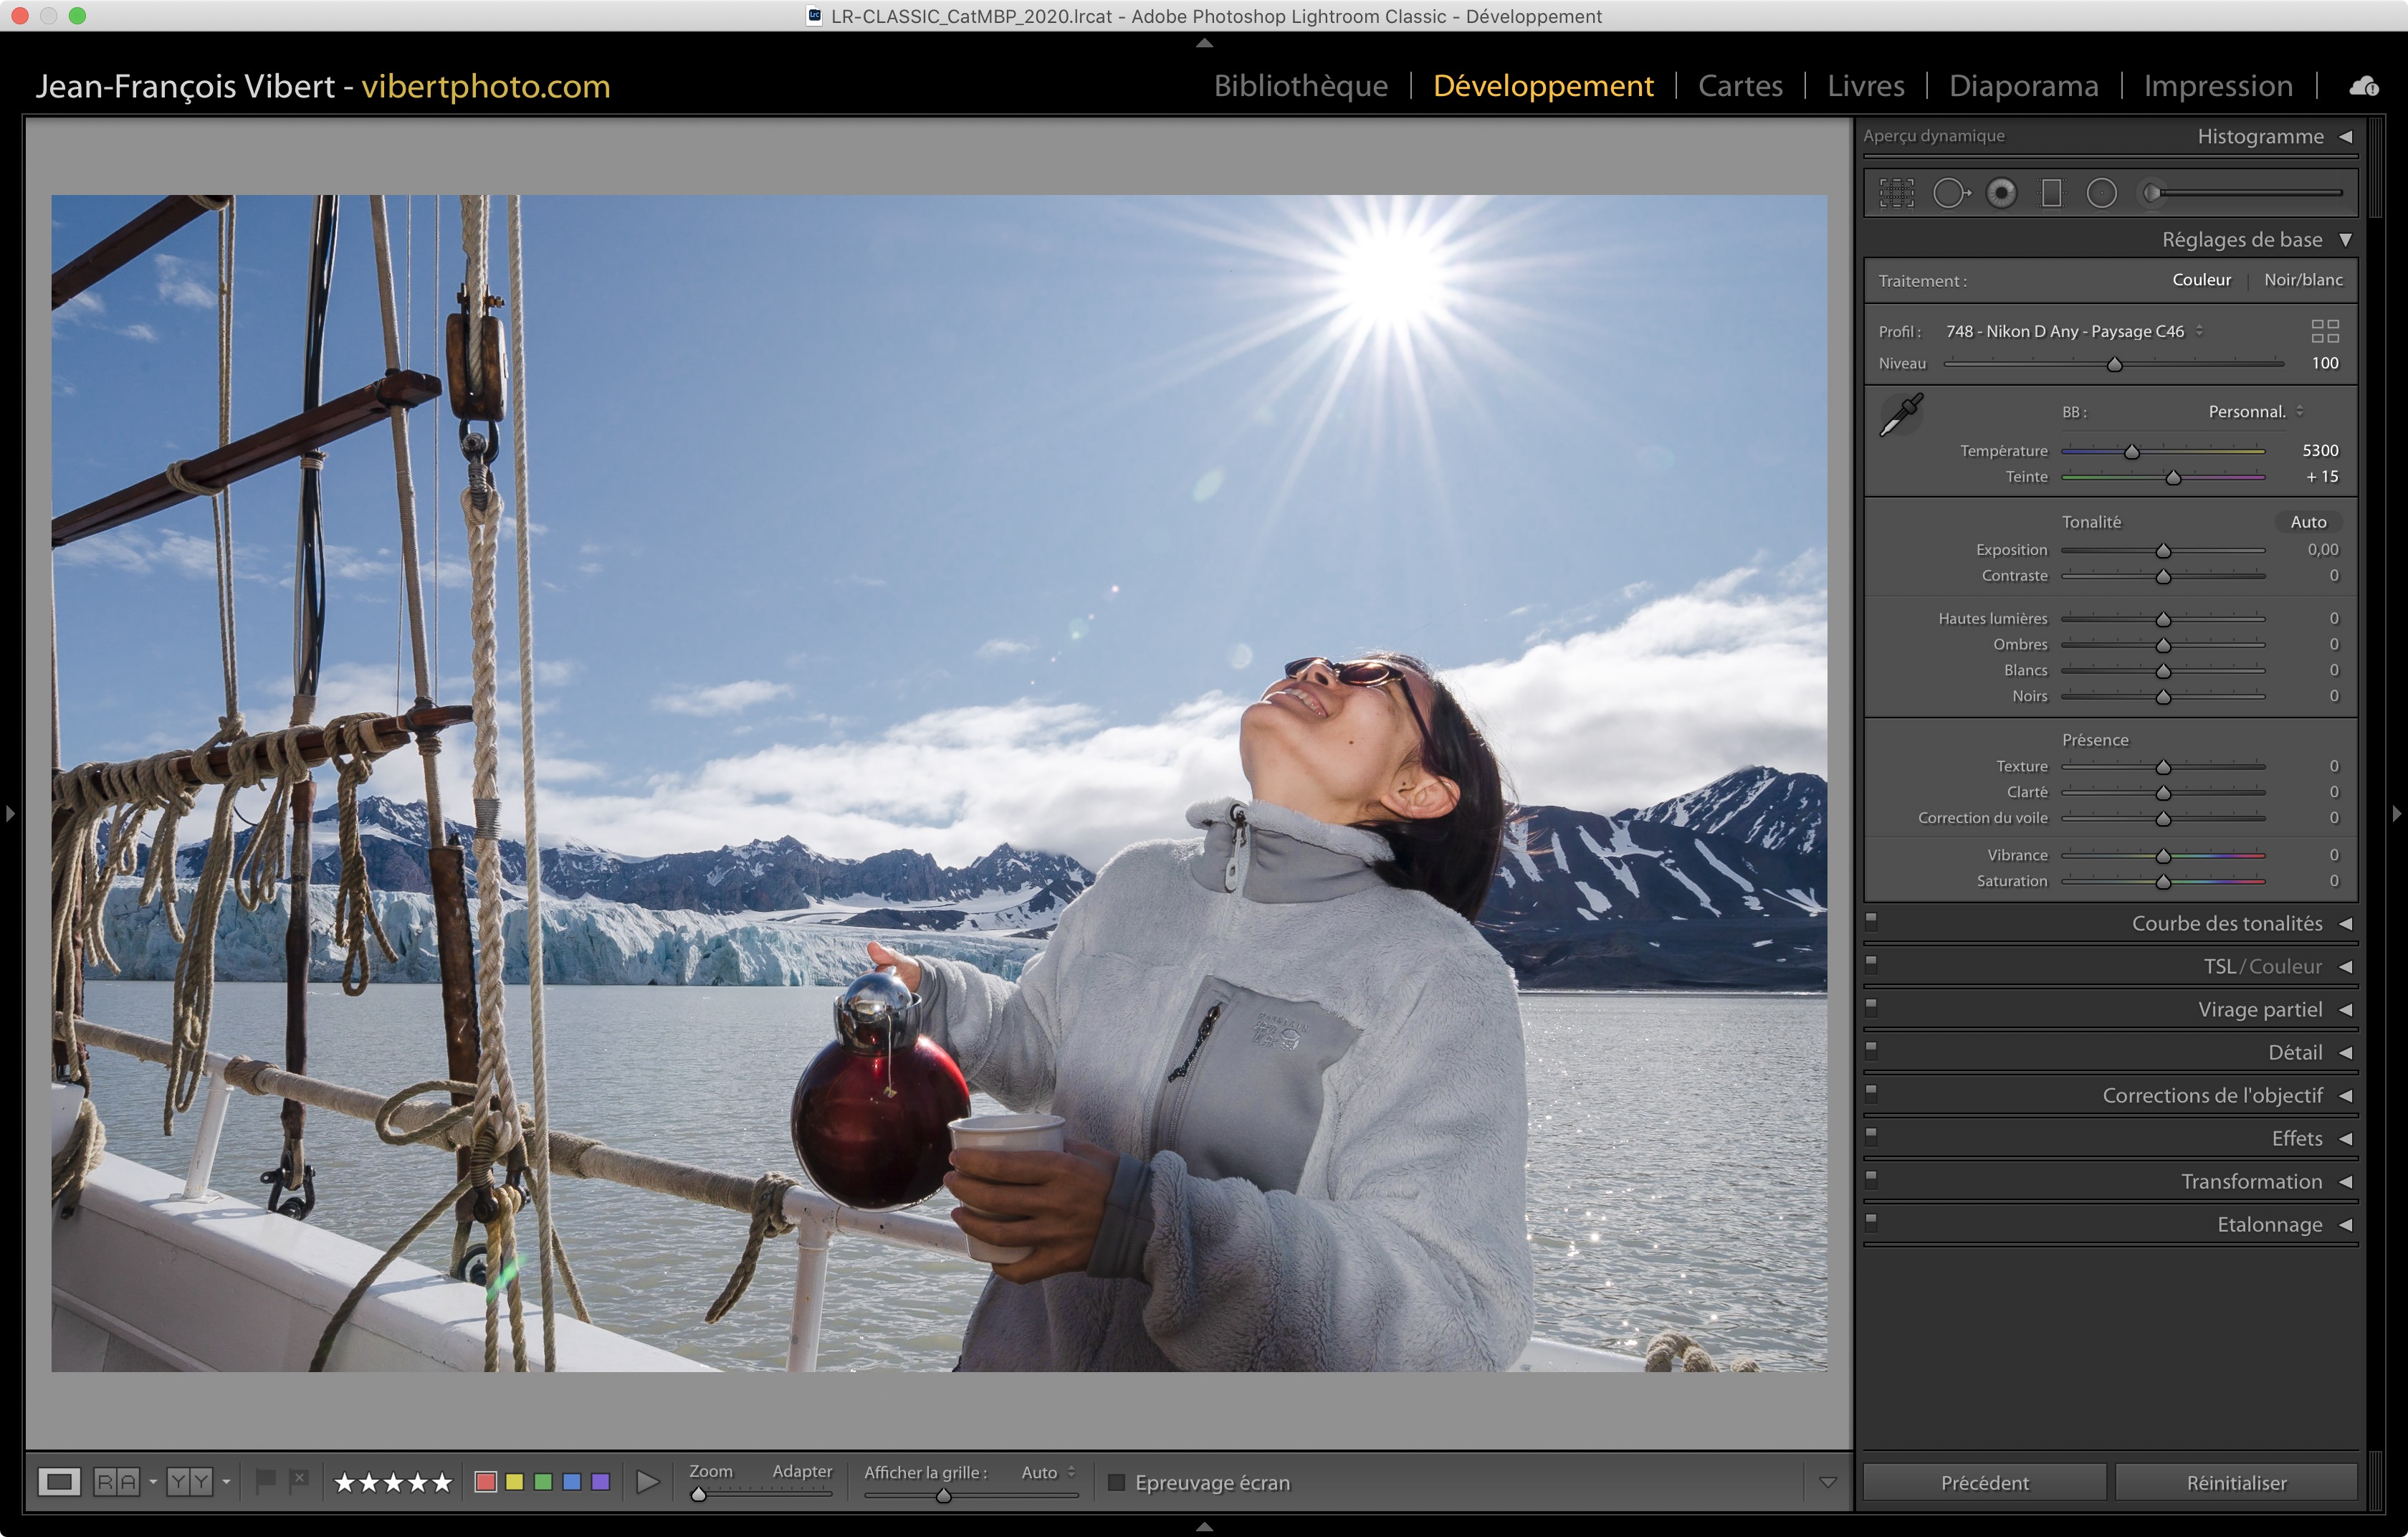Choose the Red Eye Correction tool
Screen dimensions: 2408x1537
point(2001,193)
